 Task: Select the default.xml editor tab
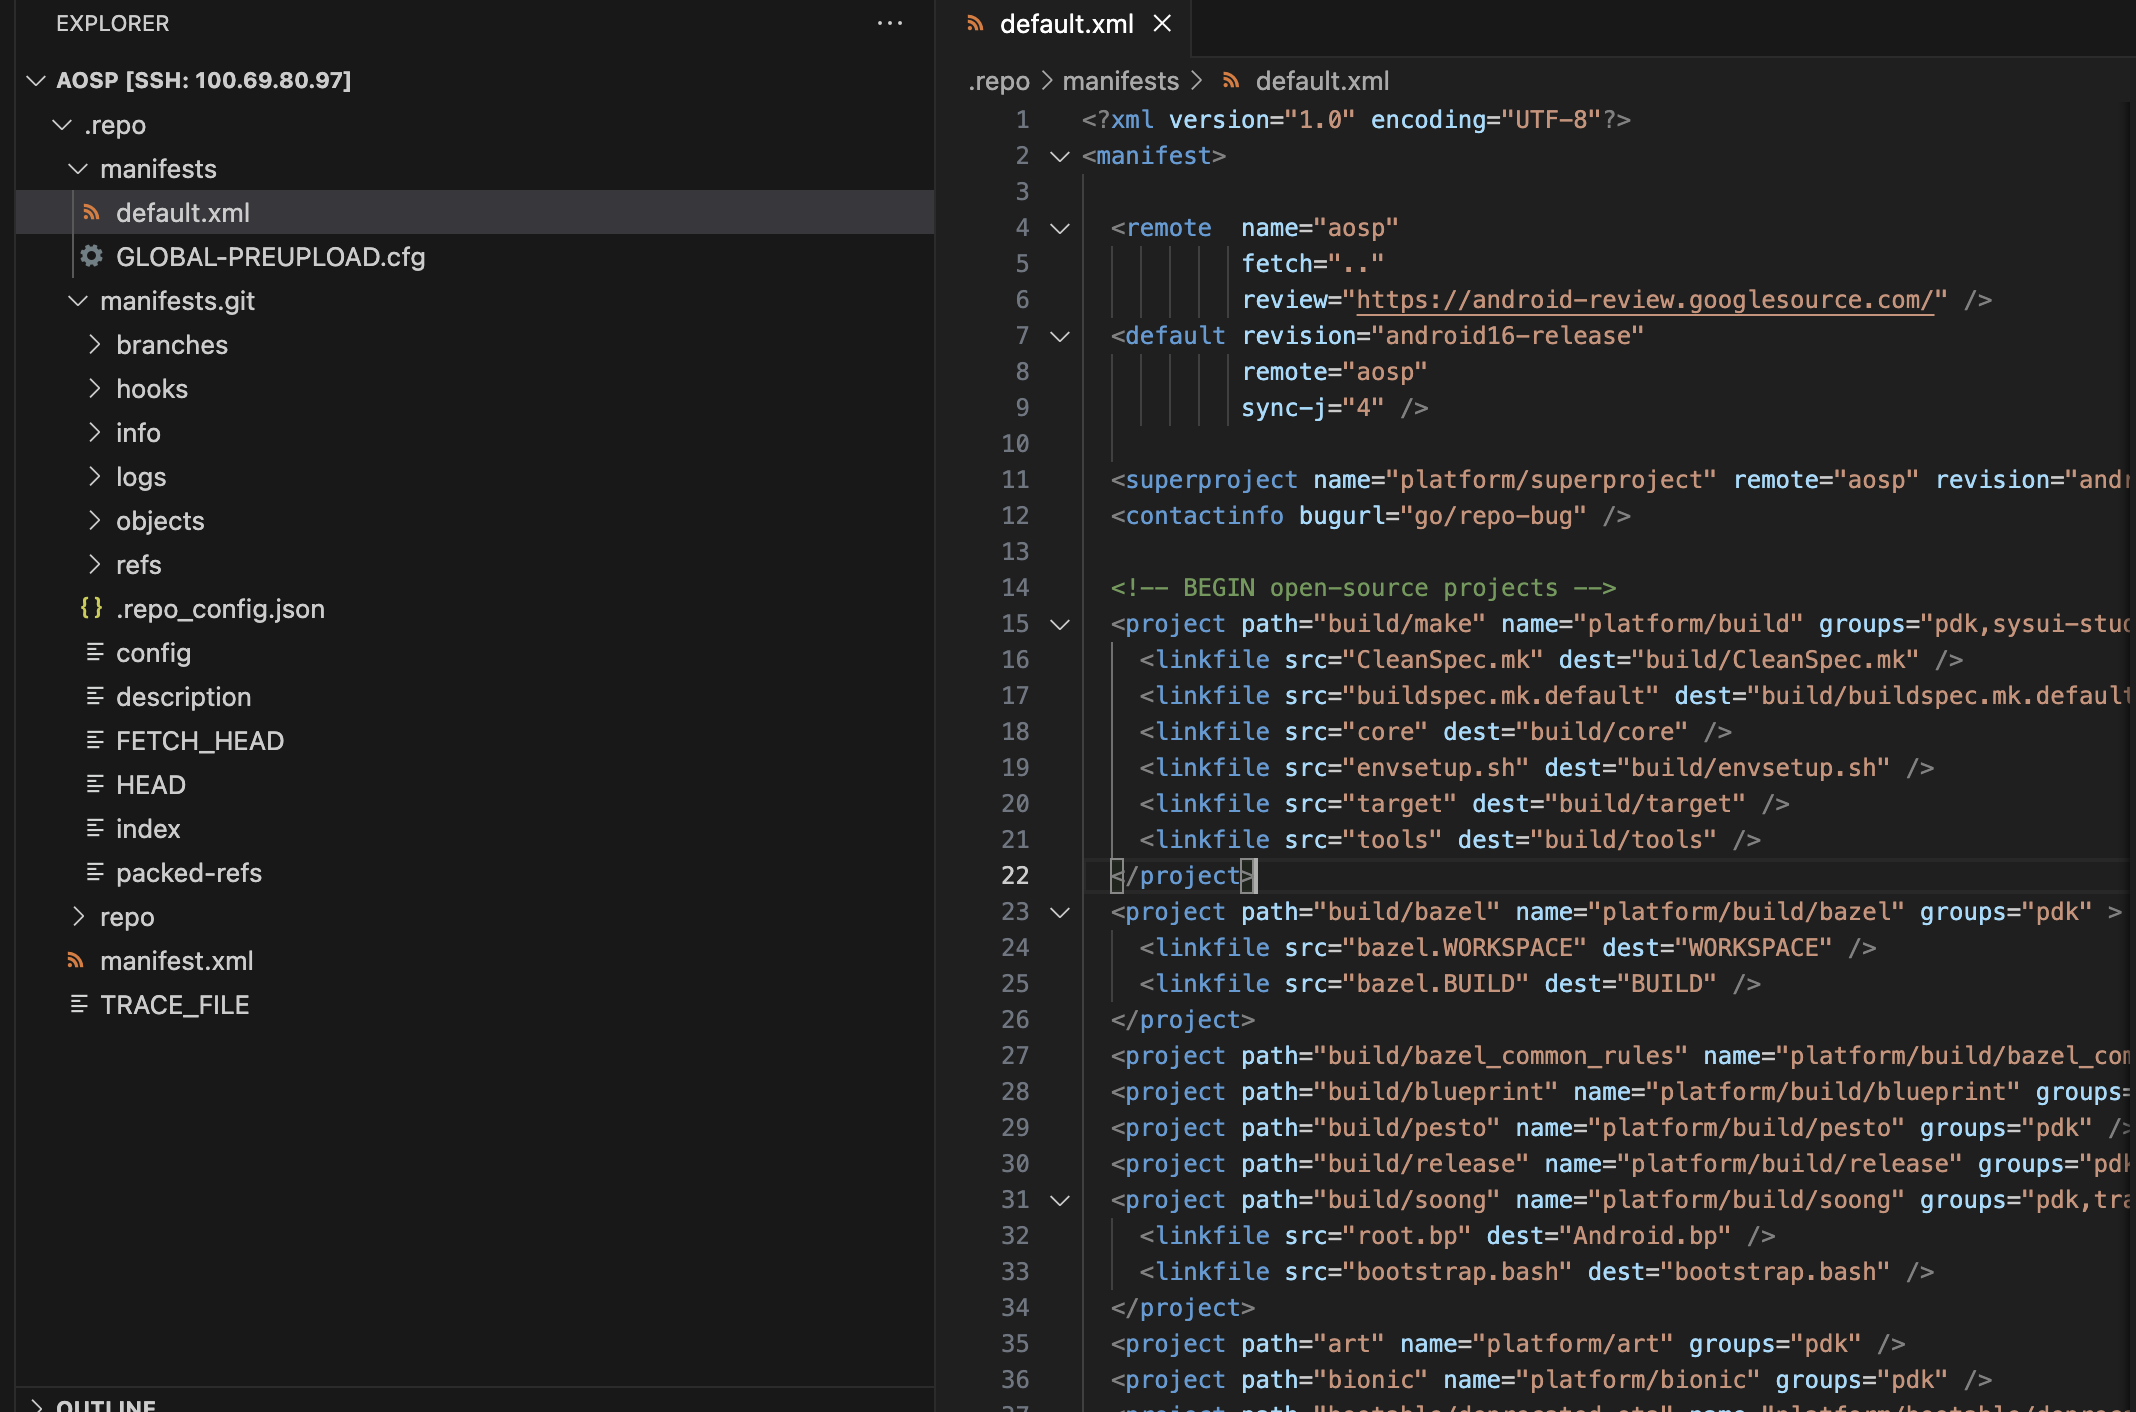pyautogui.click(x=1066, y=24)
